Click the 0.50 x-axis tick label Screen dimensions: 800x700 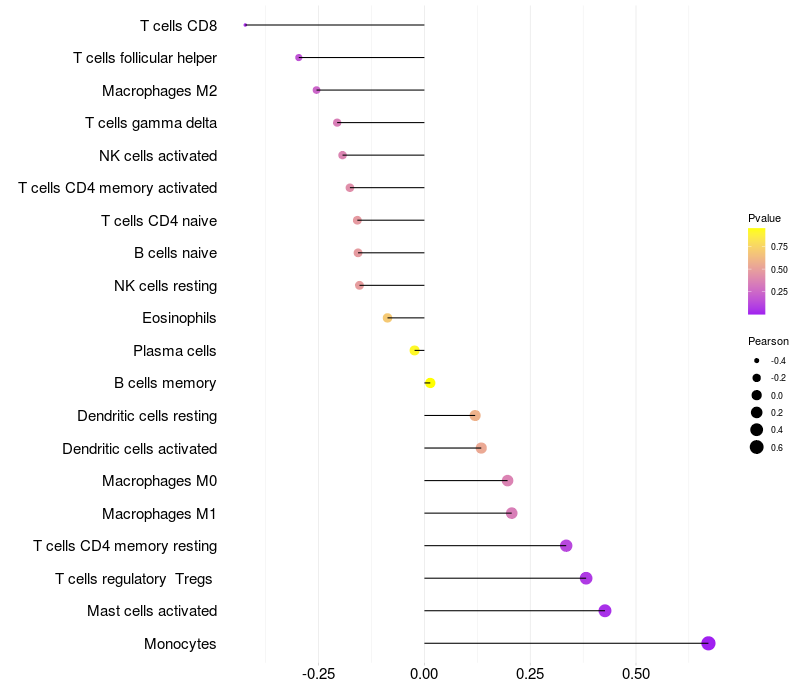tap(636, 674)
